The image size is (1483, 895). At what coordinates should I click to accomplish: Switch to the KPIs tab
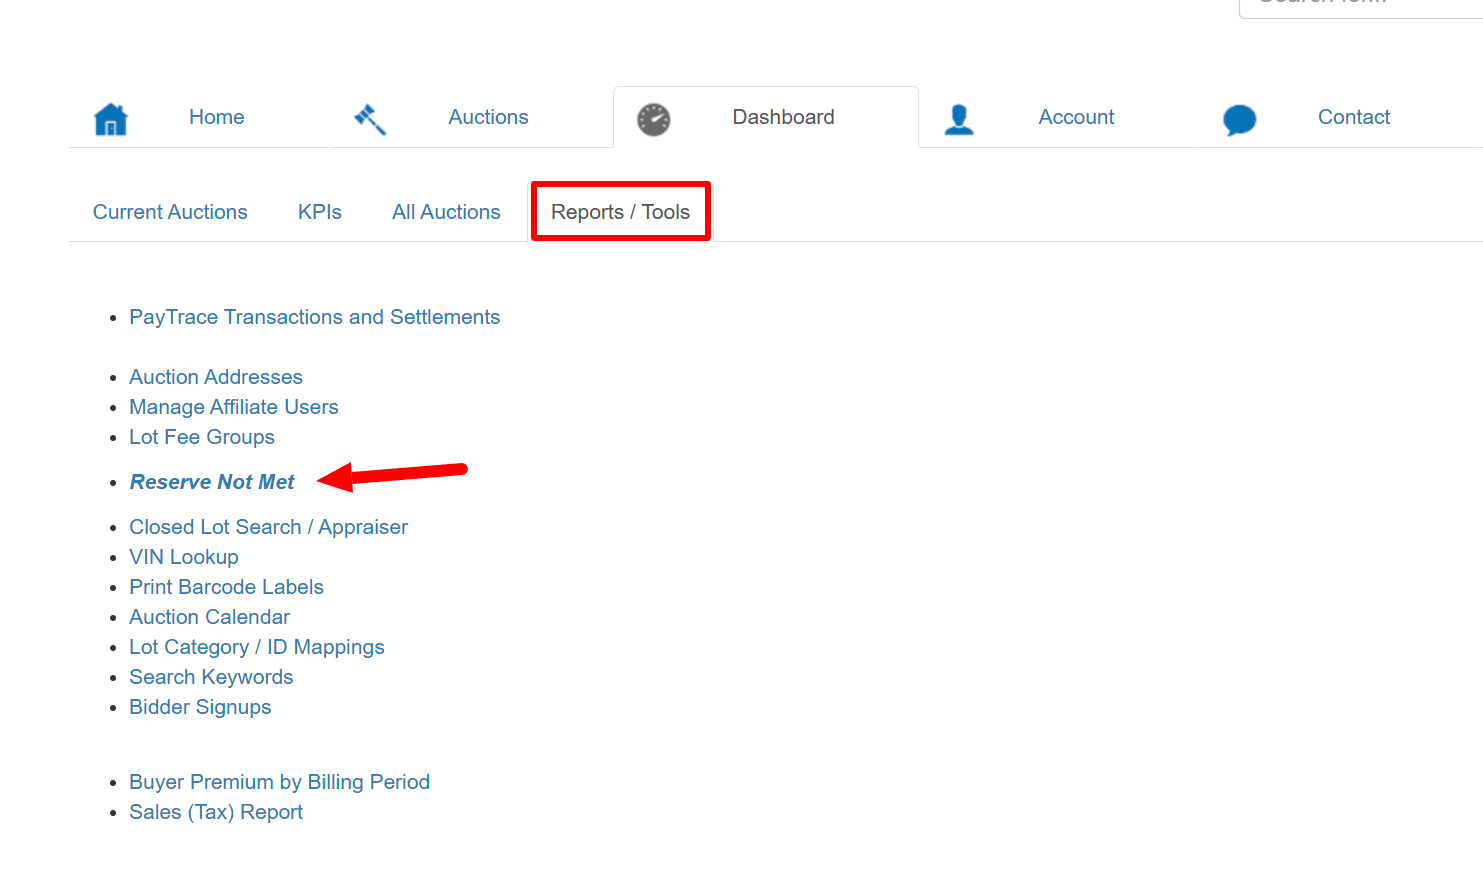[319, 212]
